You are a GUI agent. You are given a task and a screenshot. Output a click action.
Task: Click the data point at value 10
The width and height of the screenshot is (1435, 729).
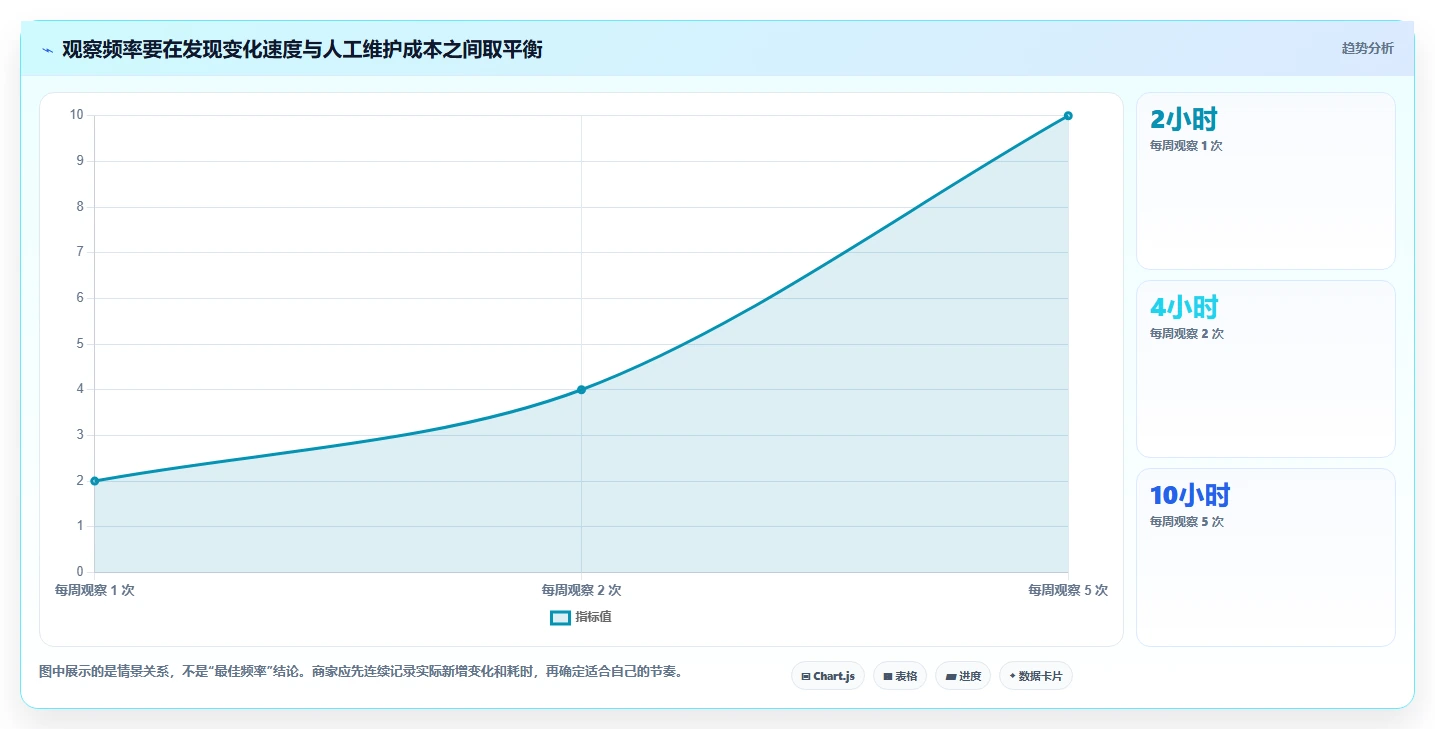click(x=1068, y=115)
